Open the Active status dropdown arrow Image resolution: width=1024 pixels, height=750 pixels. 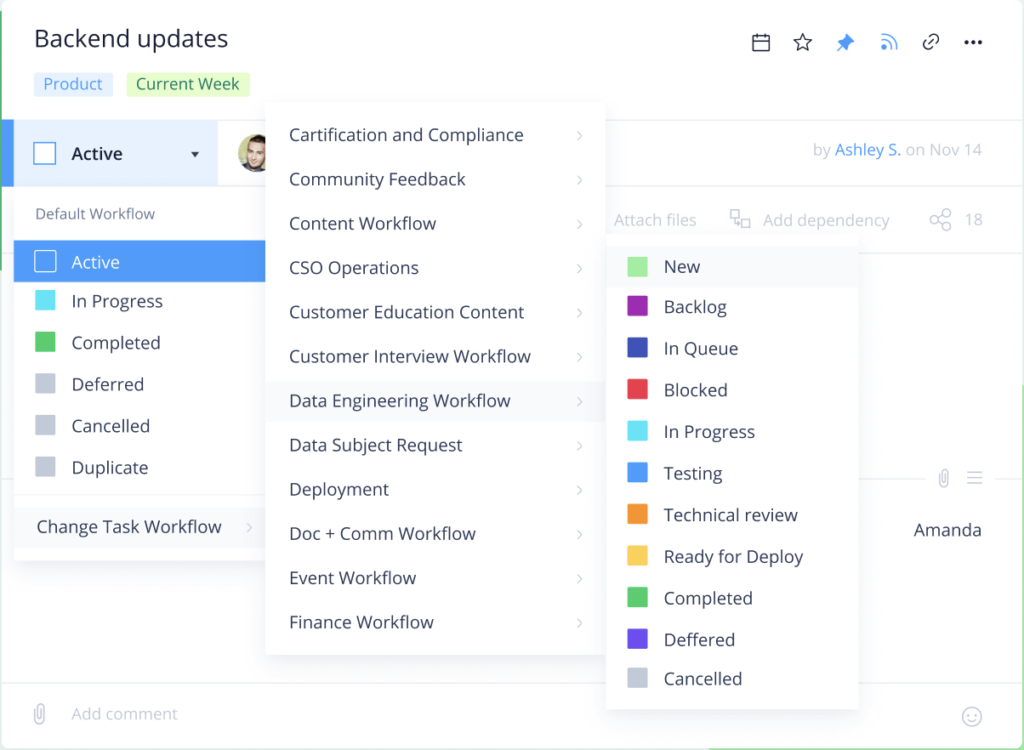coord(196,153)
